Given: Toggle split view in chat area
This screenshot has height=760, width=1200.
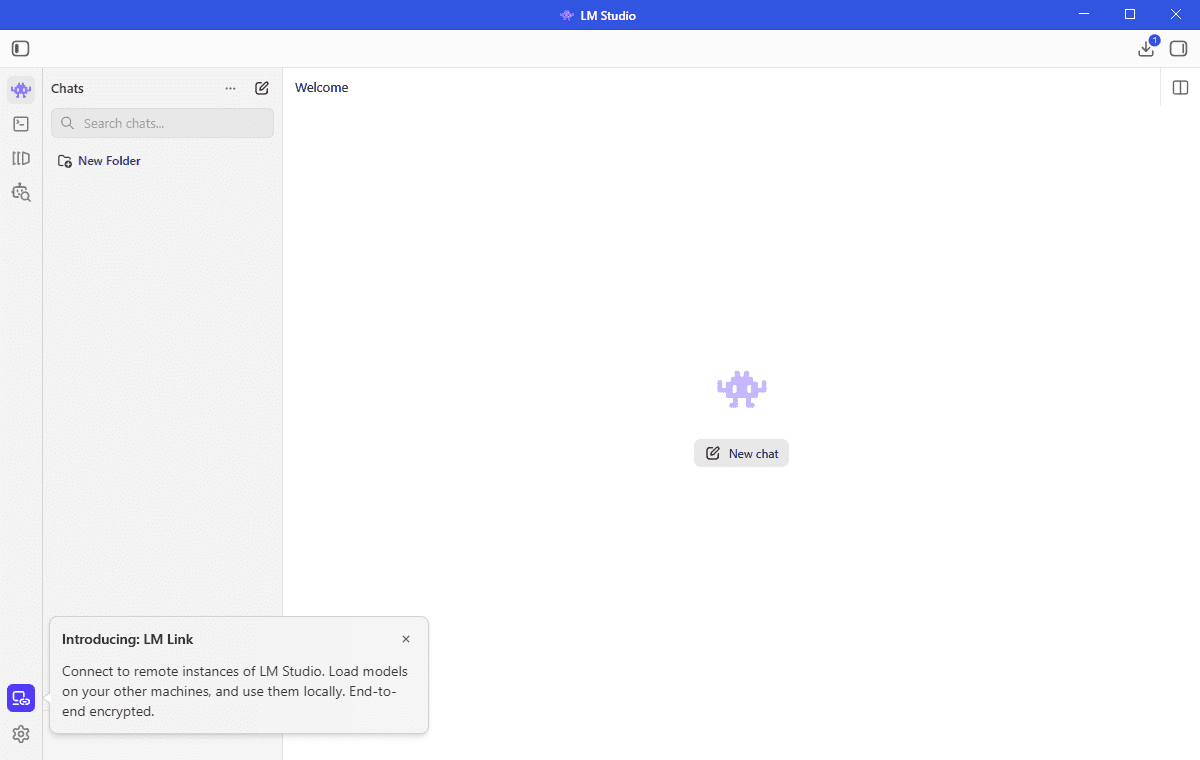Looking at the screenshot, I should click(1180, 88).
